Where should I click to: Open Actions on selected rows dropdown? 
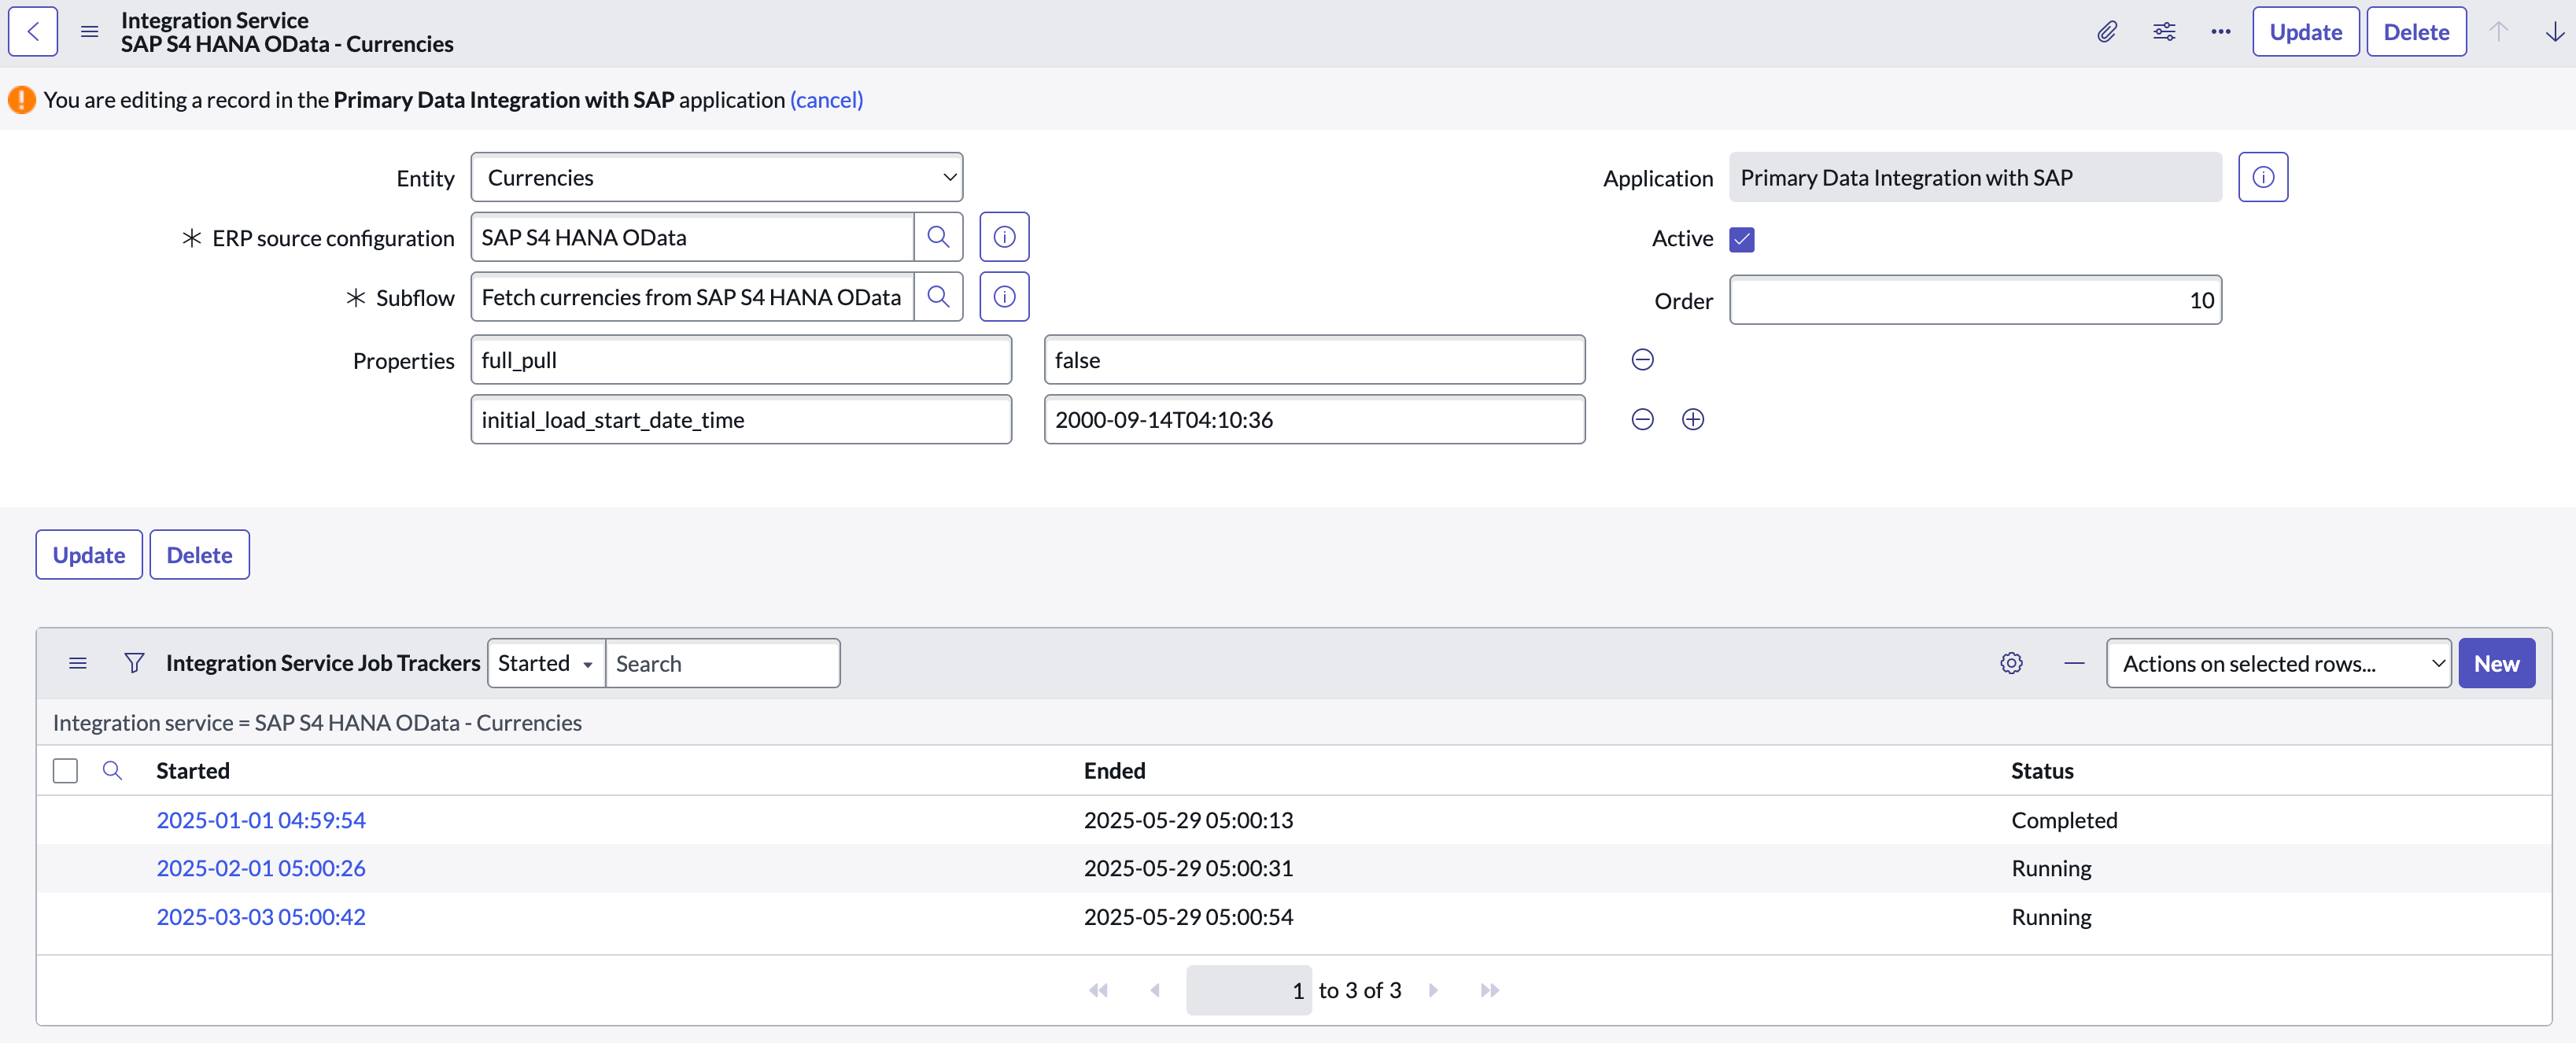point(2278,663)
